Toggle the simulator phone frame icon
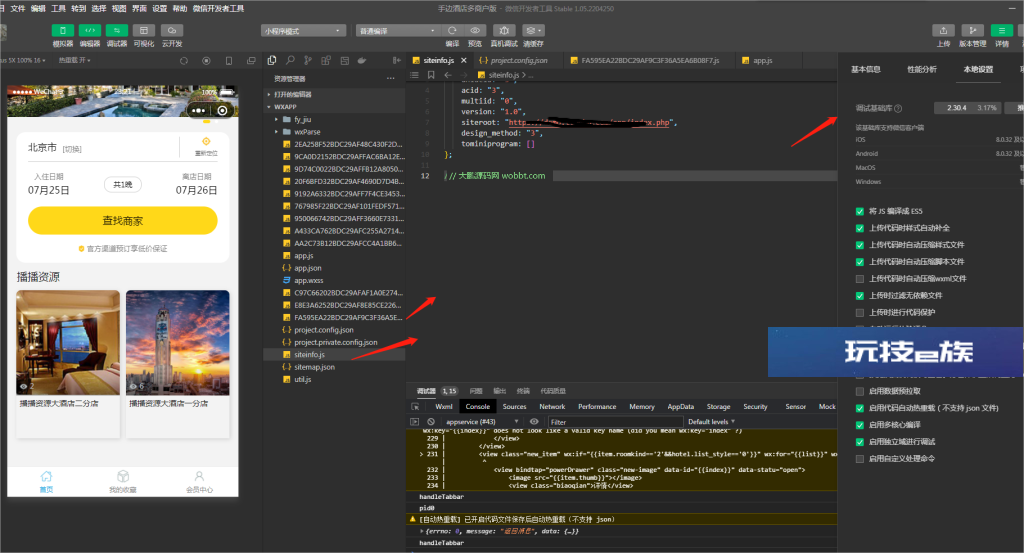Screen dimensions: 1024x553 click(229, 61)
